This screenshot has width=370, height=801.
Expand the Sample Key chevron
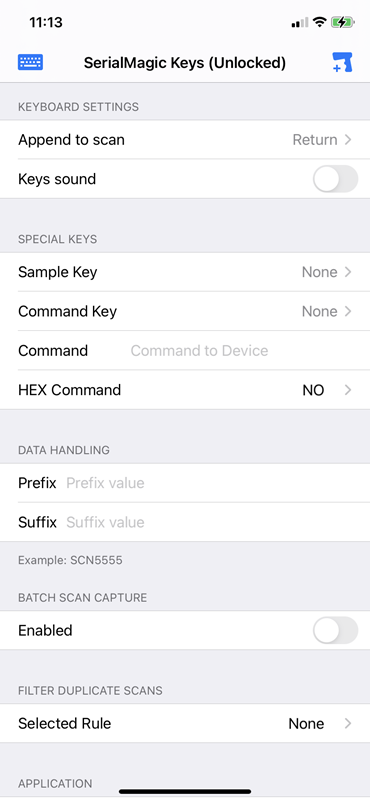coord(348,272)
